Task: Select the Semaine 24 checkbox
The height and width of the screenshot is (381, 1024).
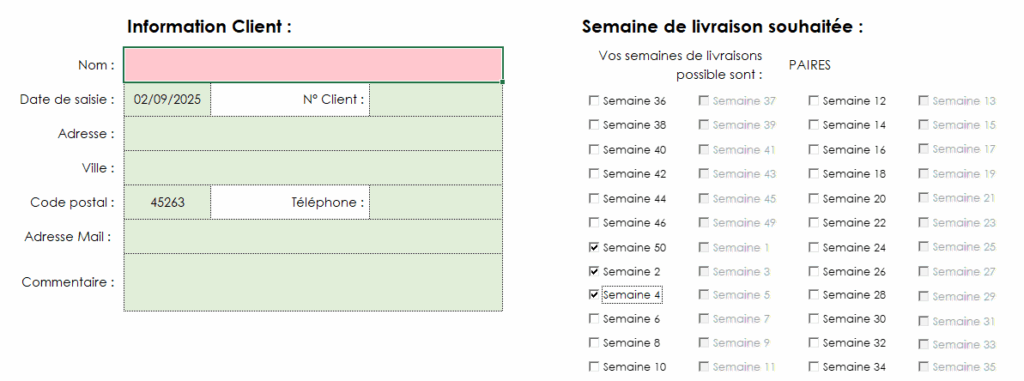Action: [x=813, y=247]
